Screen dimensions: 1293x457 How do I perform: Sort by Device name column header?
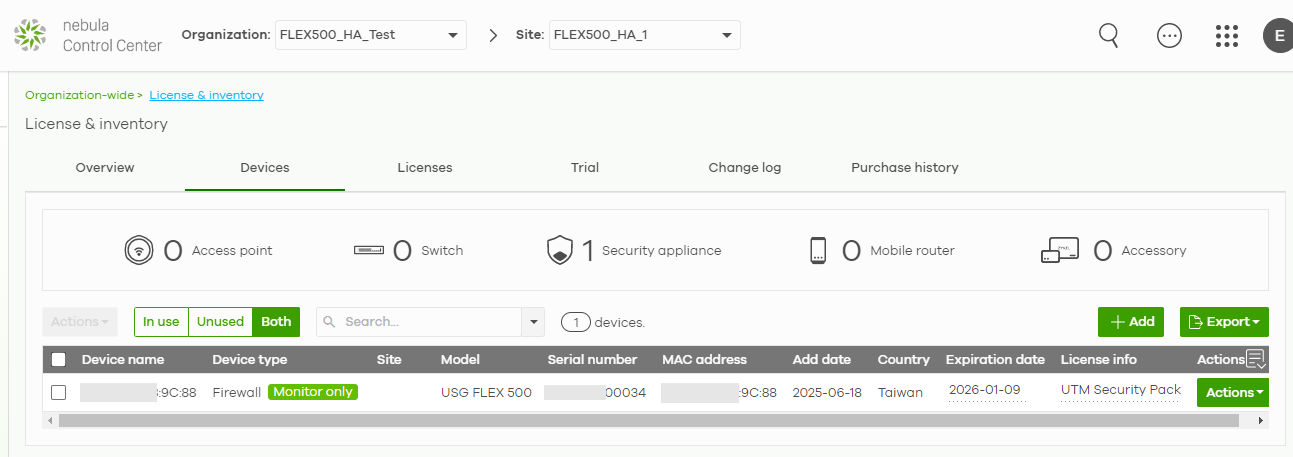pyautogui.click(x=123, y=359)
